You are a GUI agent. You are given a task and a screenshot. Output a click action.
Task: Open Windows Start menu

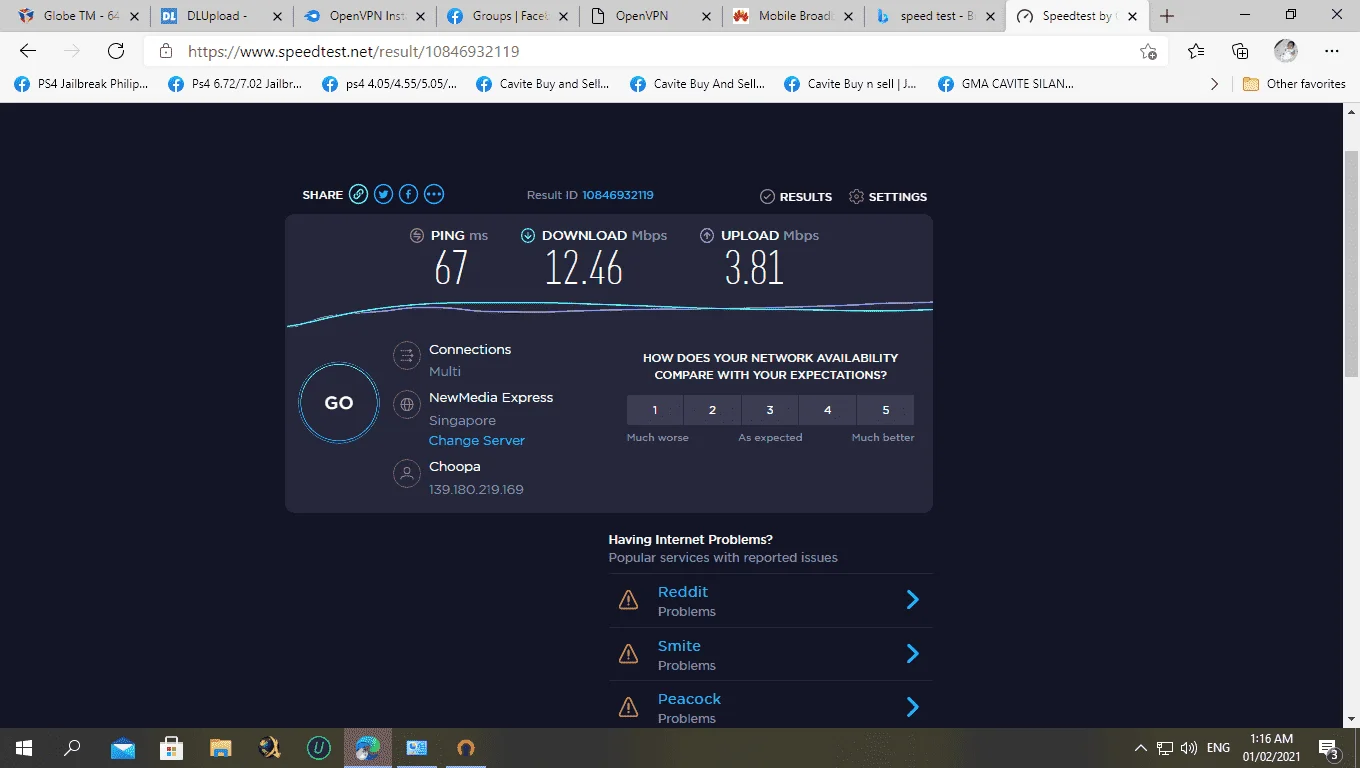pos(24,747)
